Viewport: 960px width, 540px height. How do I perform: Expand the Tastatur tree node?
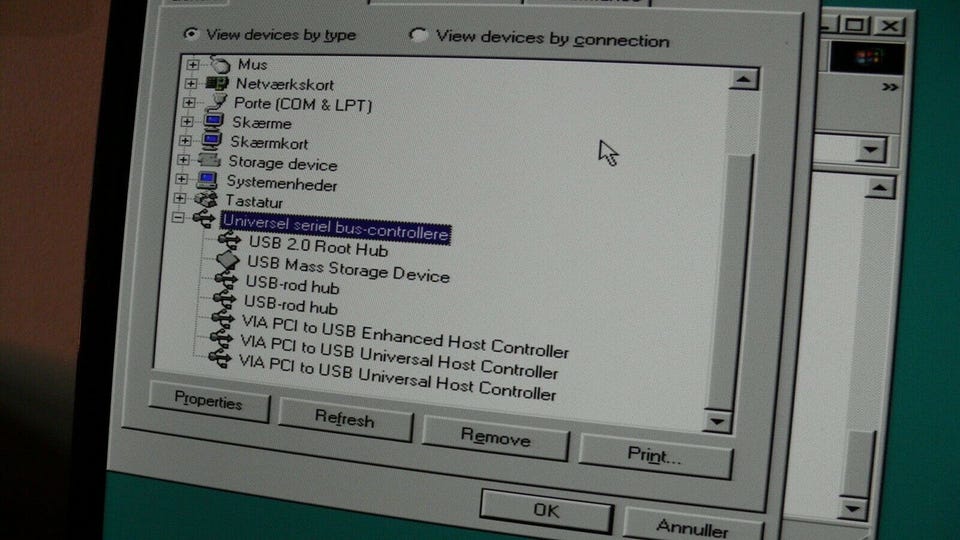180,198
